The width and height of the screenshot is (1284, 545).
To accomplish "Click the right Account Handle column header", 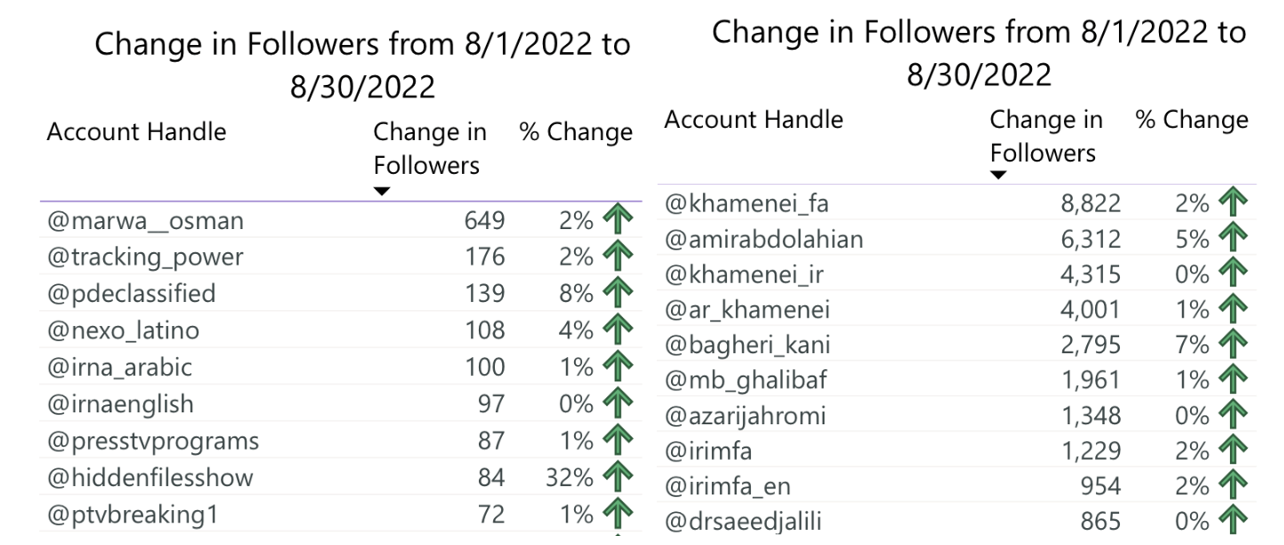I will click(x=754, y=120).
